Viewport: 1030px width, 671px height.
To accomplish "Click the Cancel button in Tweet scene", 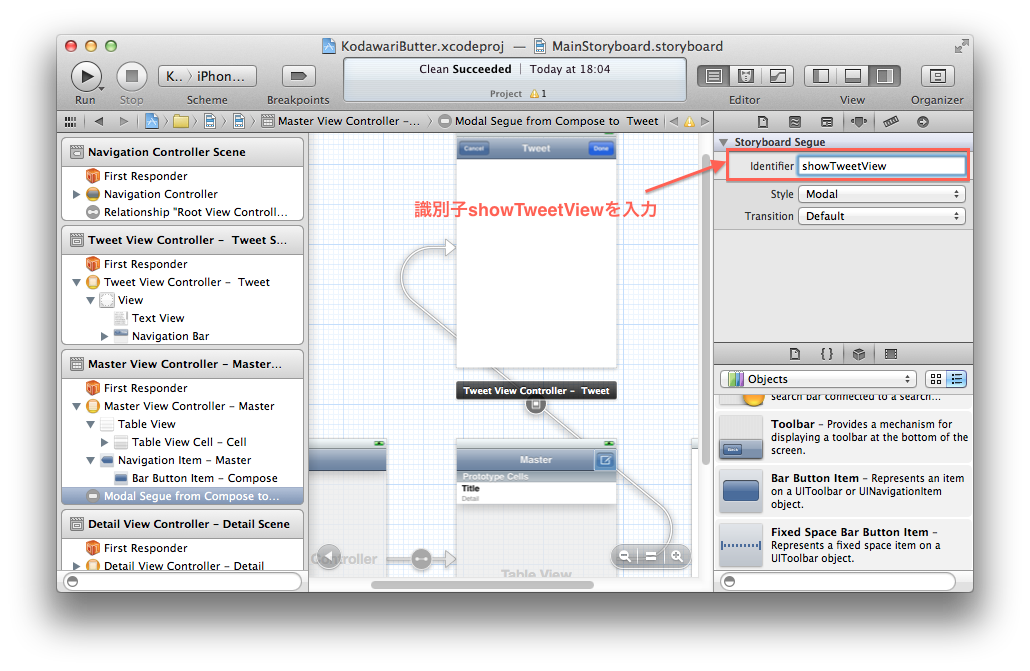I will coord(474,149).
